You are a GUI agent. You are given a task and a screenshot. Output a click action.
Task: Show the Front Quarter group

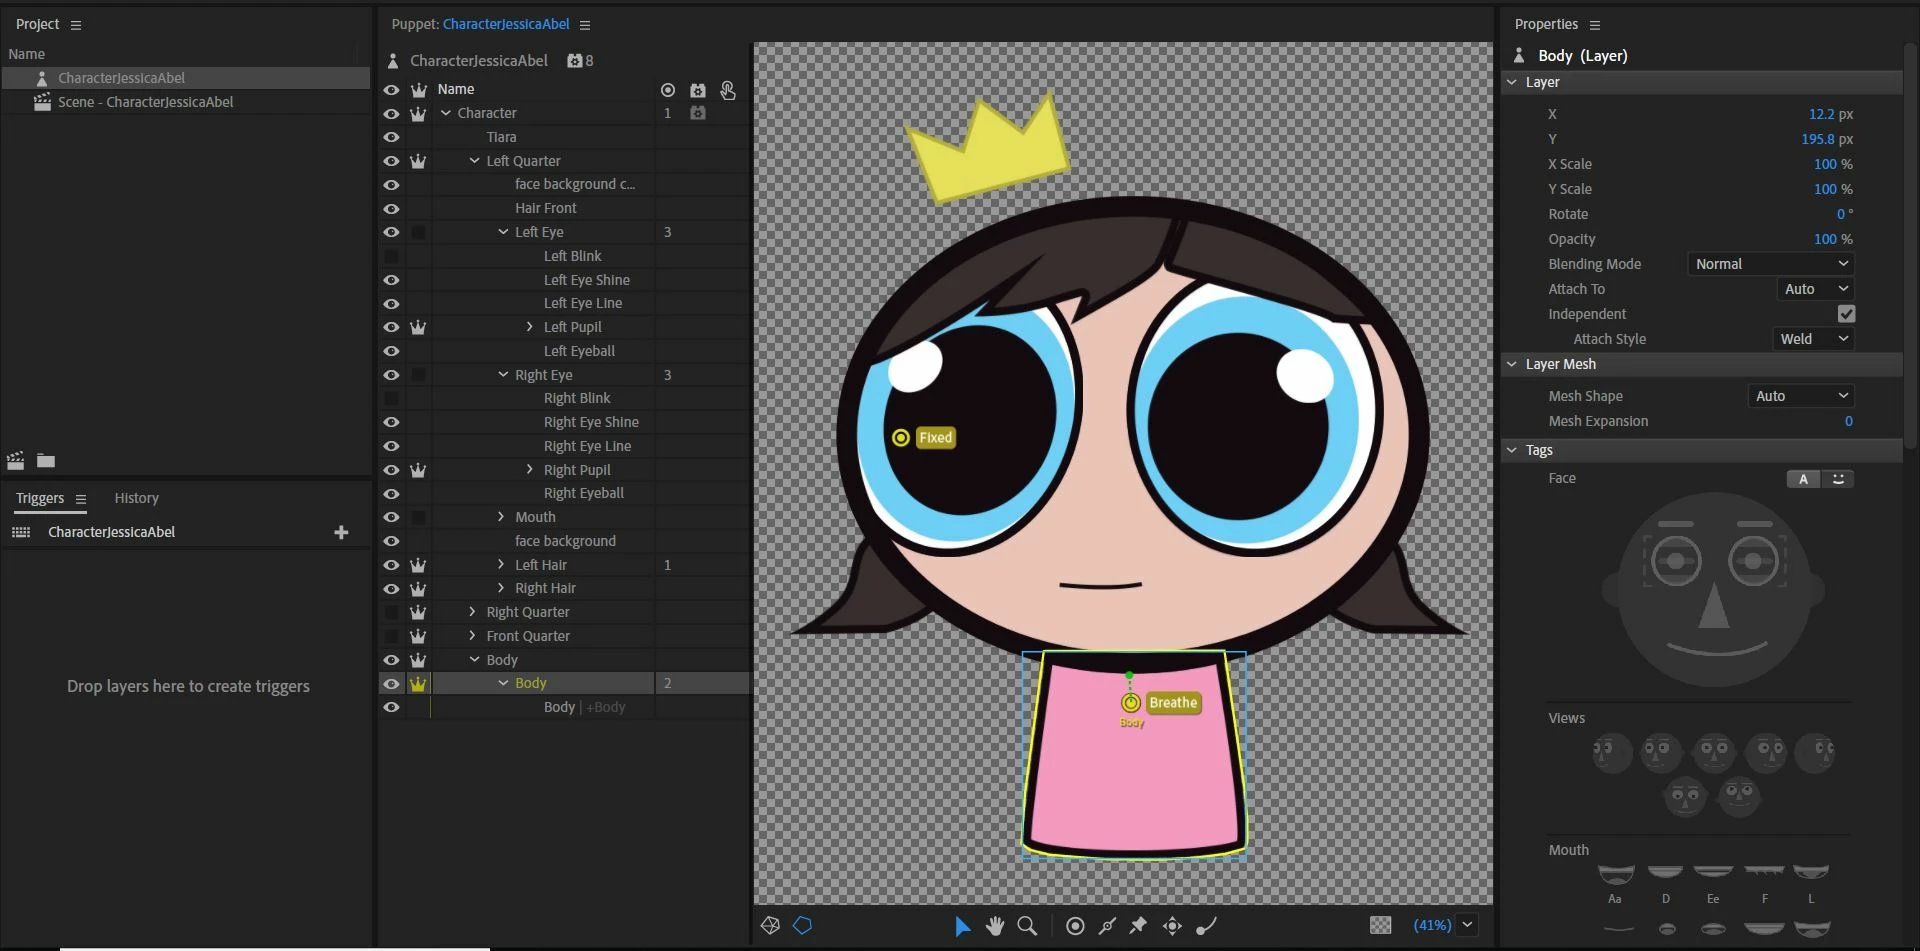pos(391,637)
